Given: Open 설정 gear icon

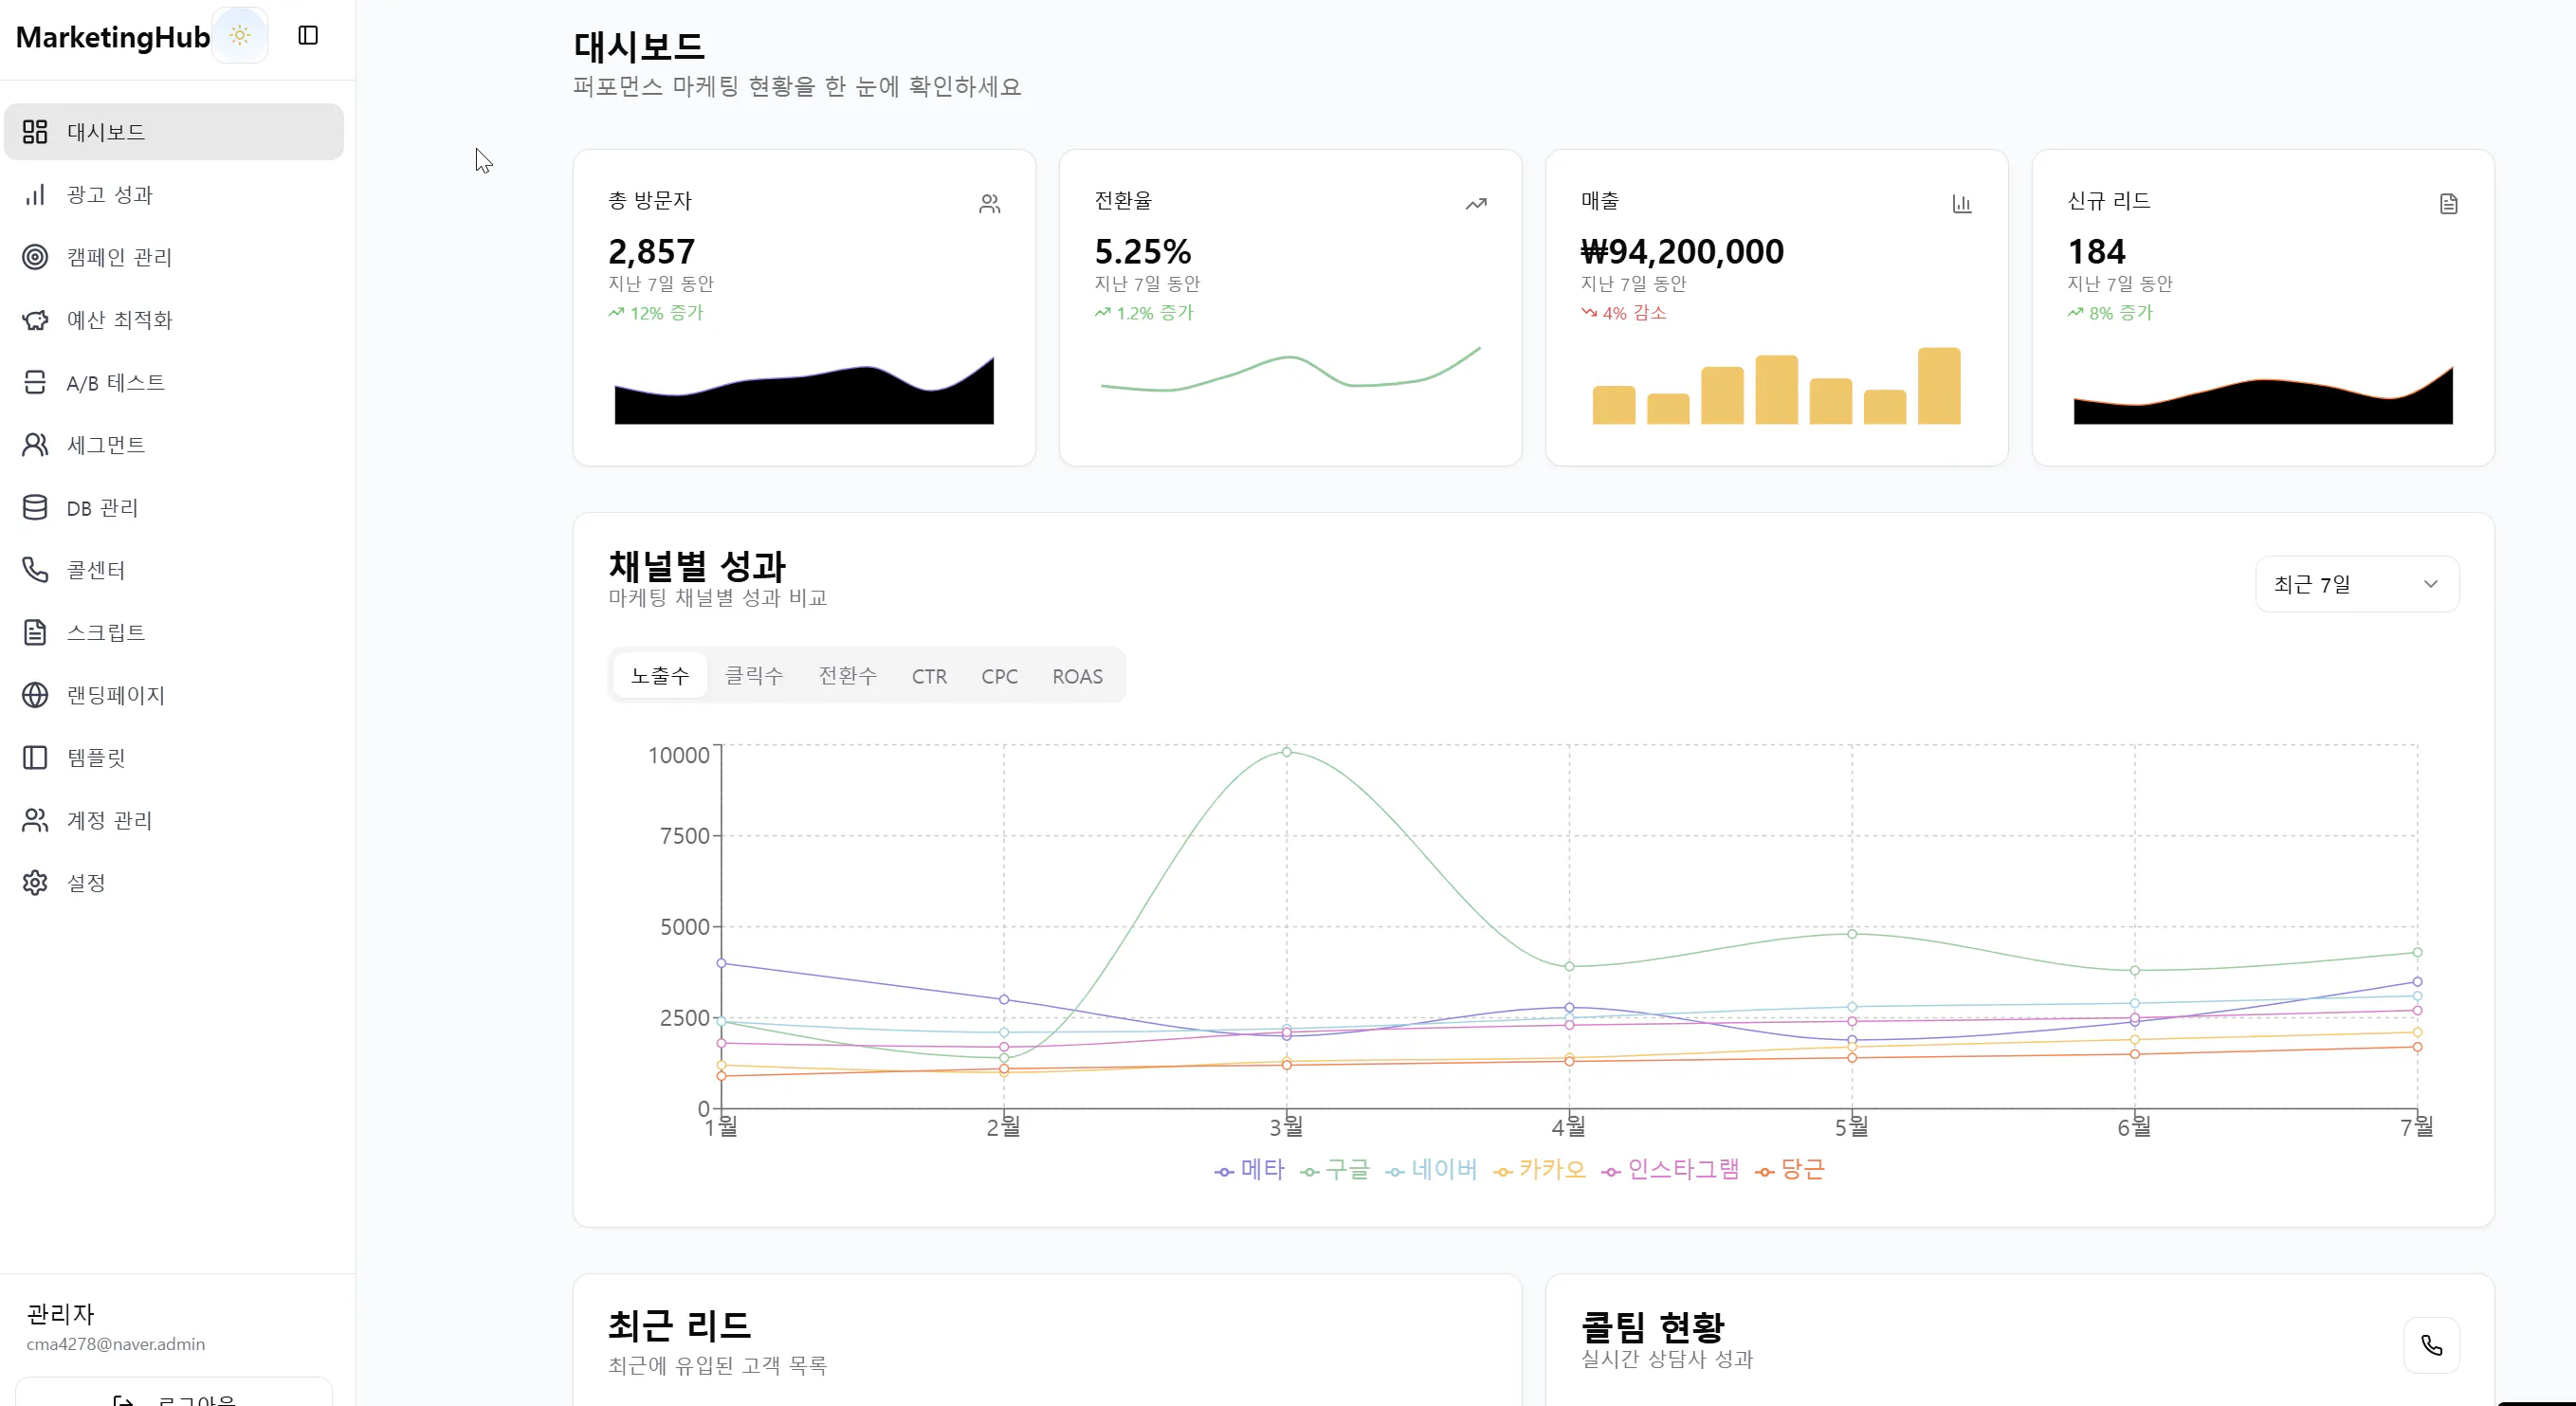Looking at the screenshot, I should 35,883.
